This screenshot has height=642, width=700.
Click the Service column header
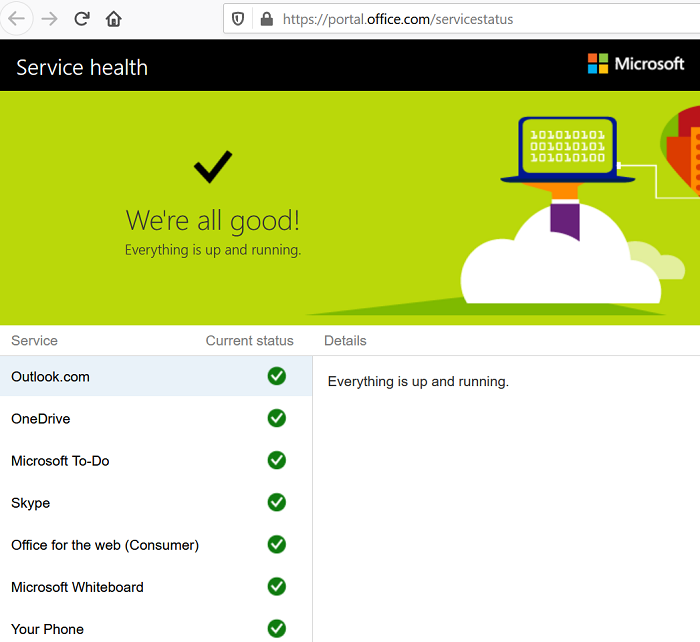[34, 341]
